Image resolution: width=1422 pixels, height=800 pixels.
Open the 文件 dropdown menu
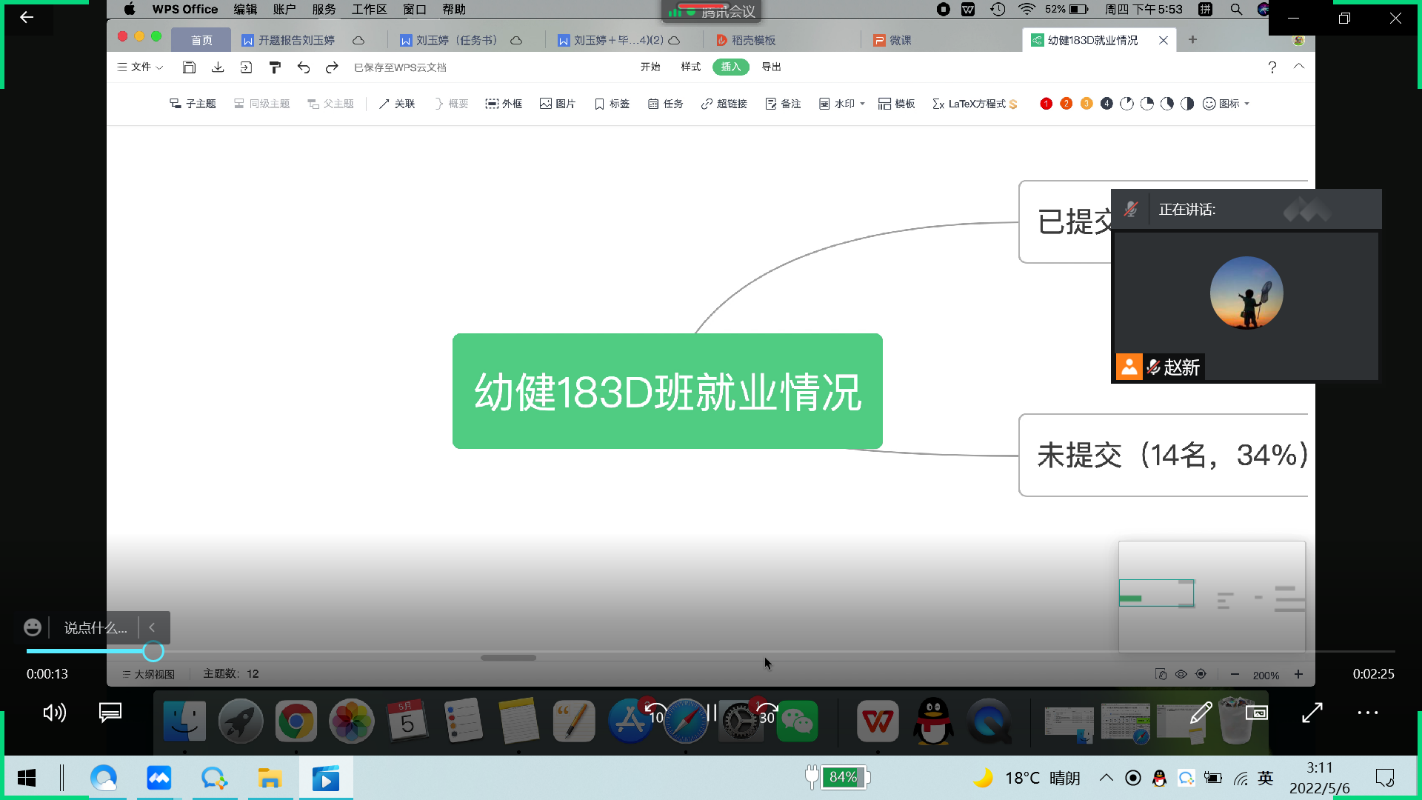(140, 67)
